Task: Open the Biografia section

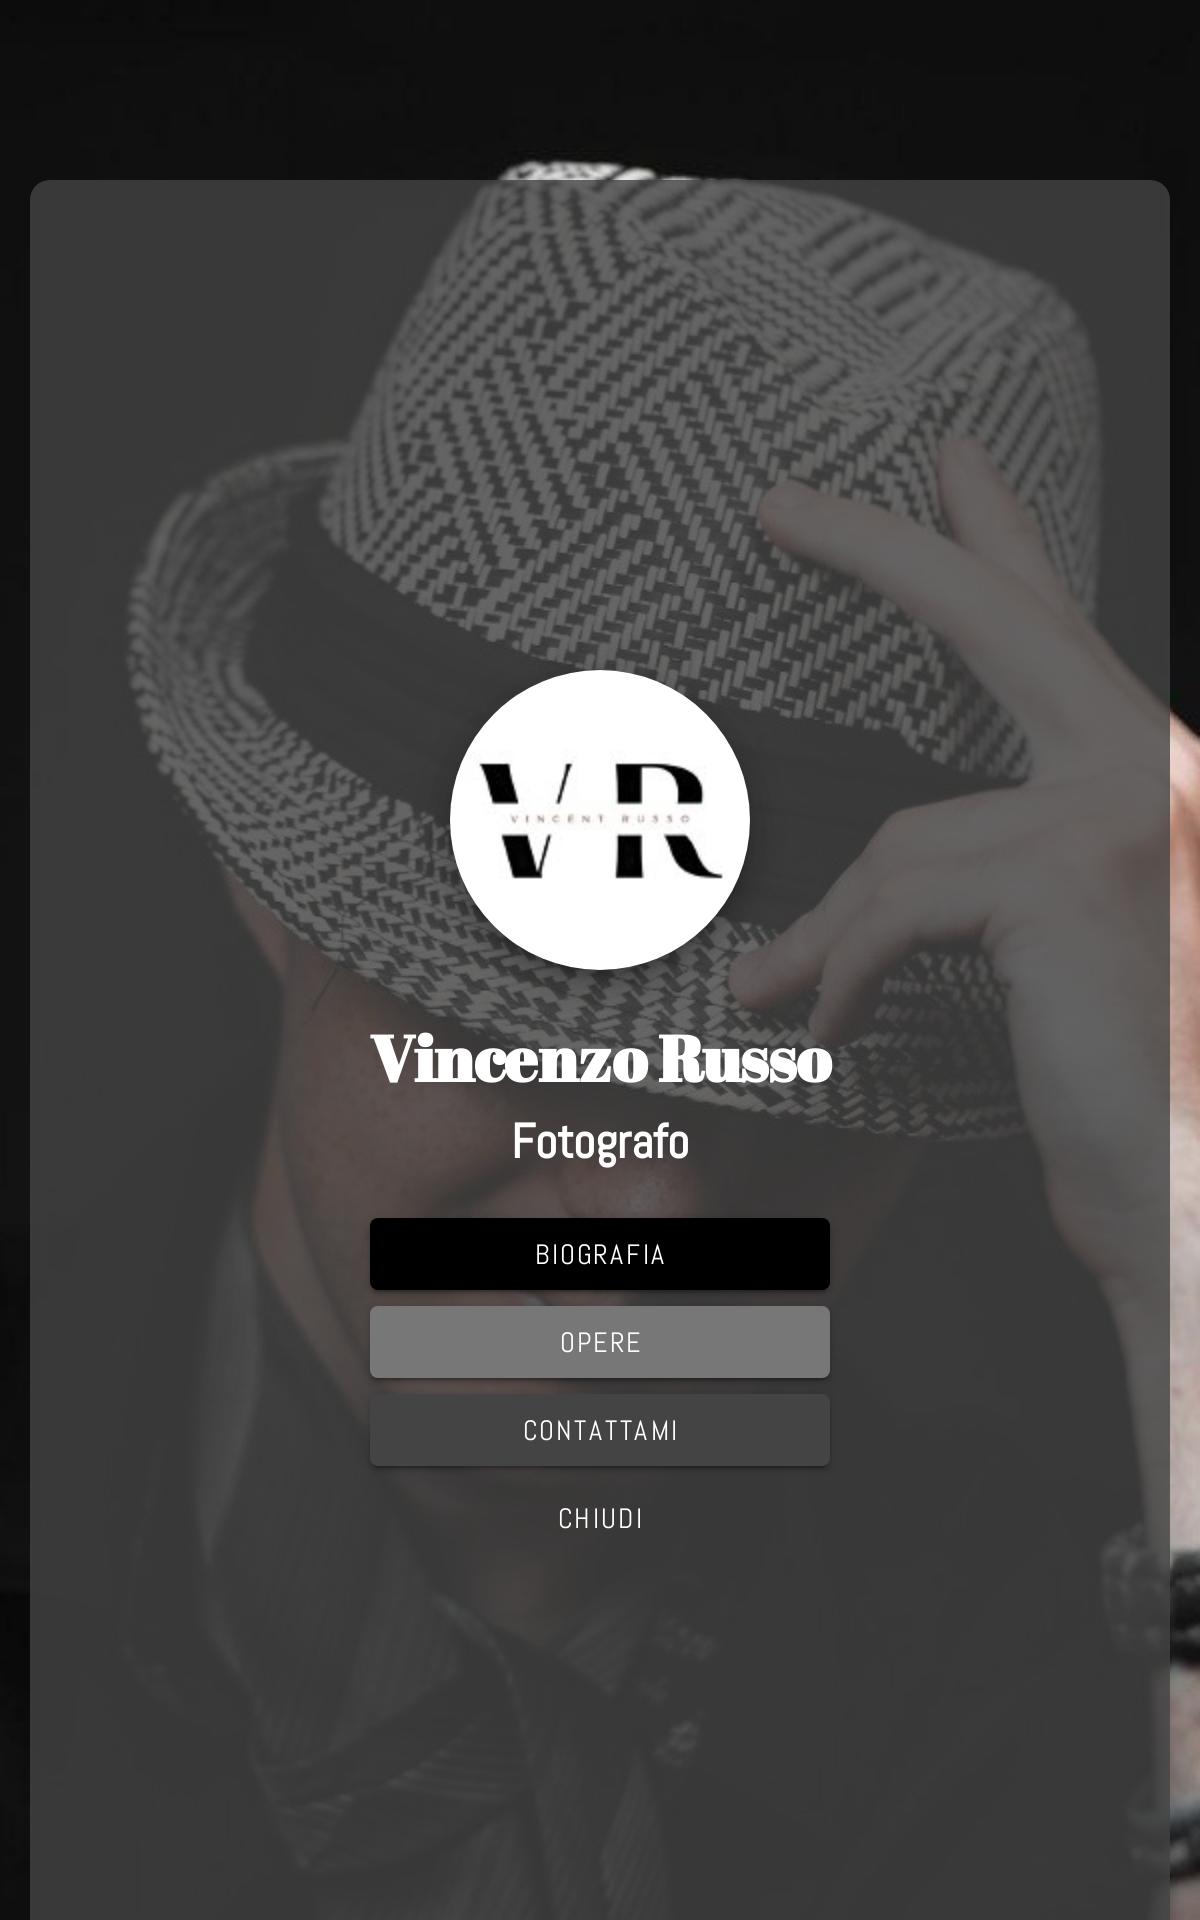Action: click(x=600, y=1254)
